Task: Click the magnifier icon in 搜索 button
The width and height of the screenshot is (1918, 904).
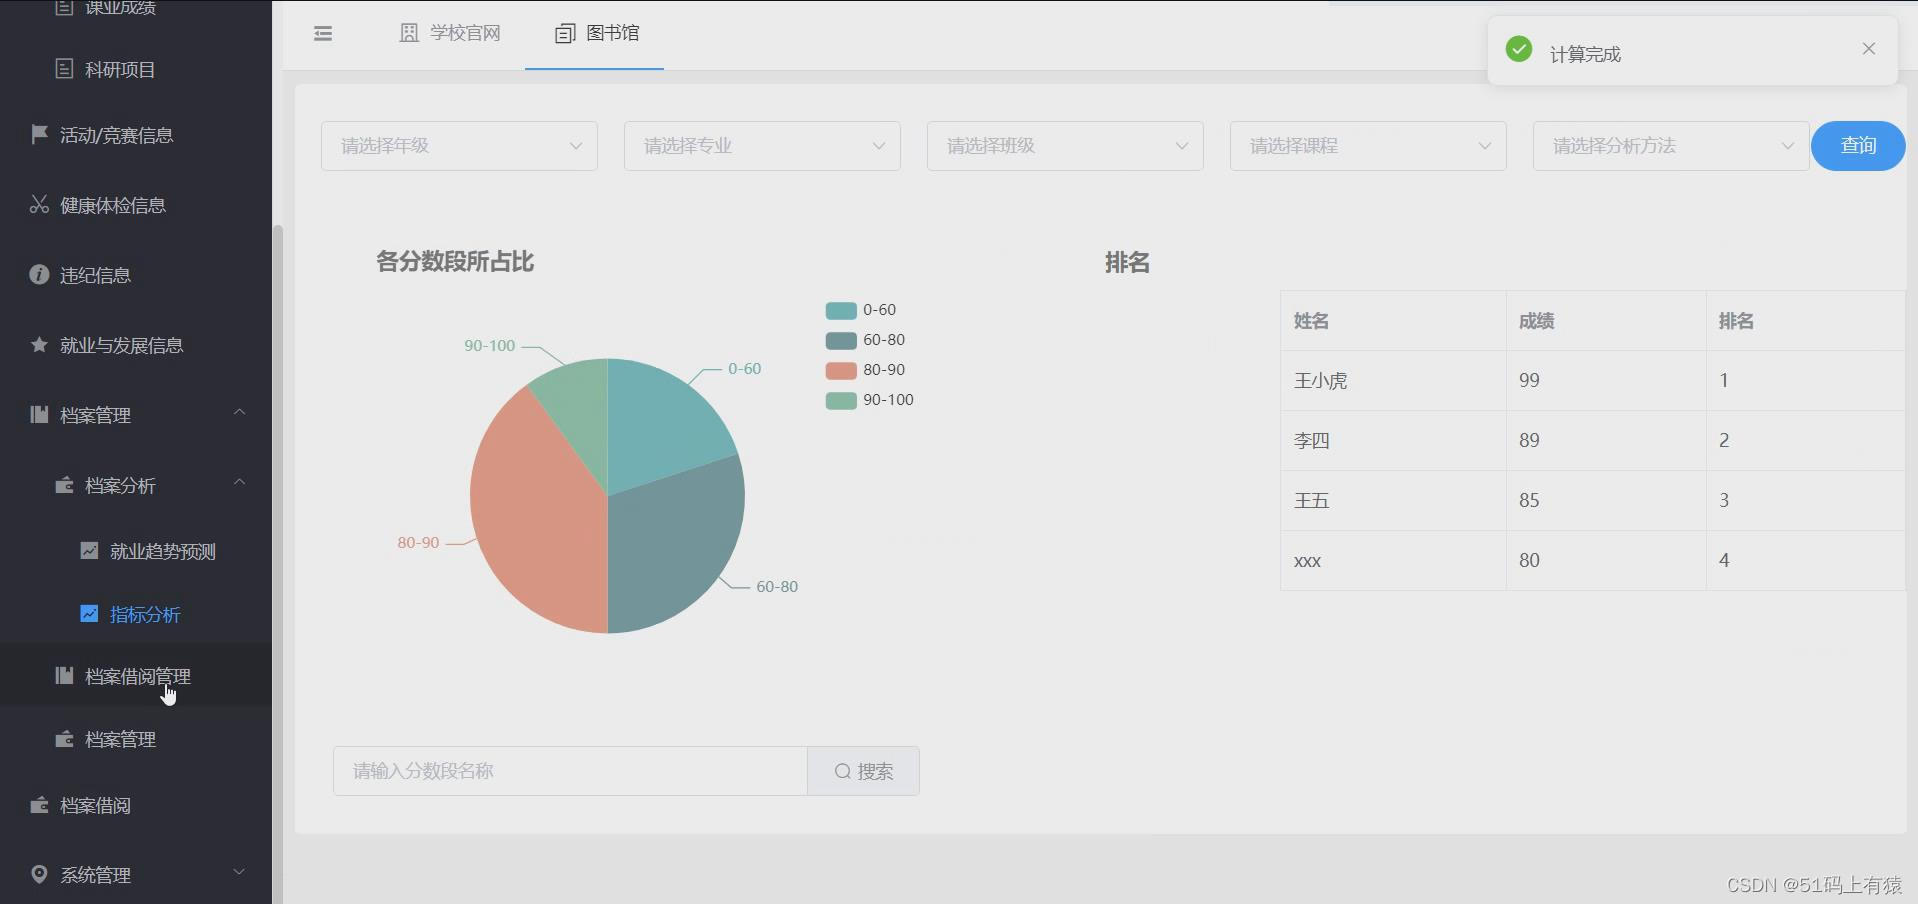Action: [x=843, y=771]
